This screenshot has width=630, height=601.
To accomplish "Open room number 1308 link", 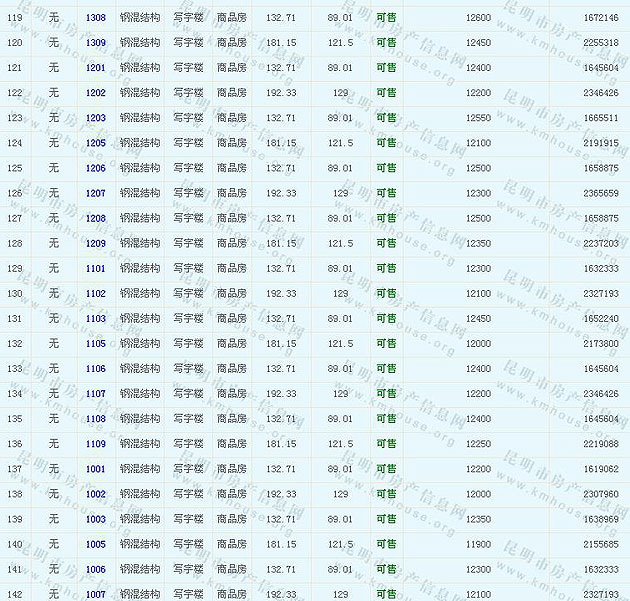I will [x=96, y=18].
